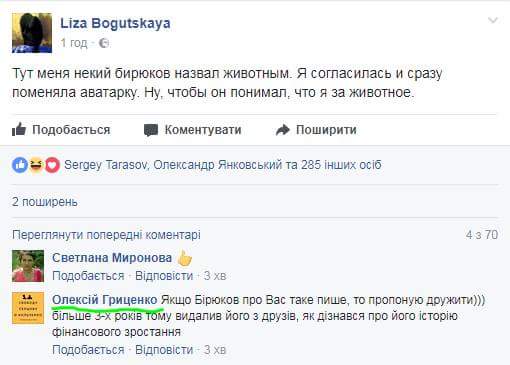Click the Олексій Гриценко name link

pos(105,300)
